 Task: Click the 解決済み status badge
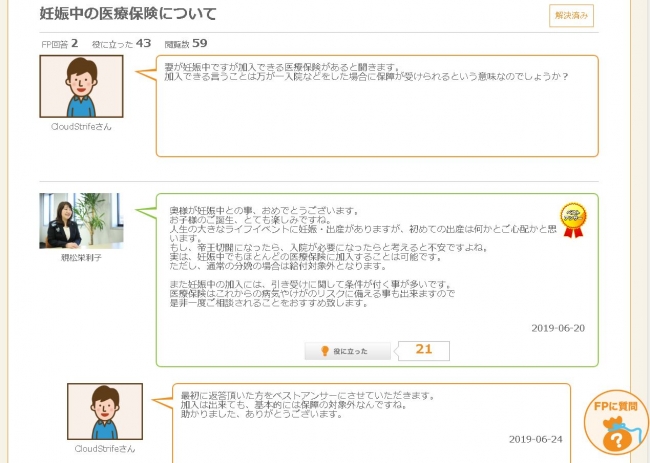click(571, 16)
